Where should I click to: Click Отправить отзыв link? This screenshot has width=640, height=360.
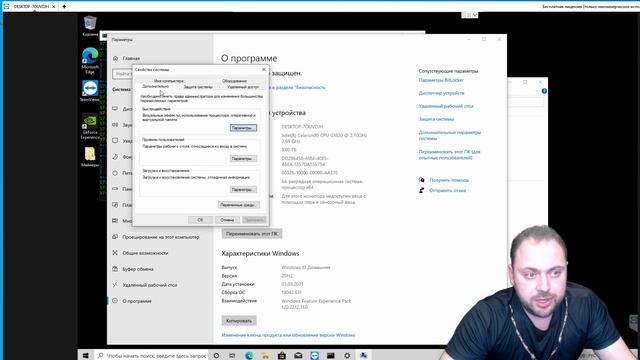pos(447,191)
